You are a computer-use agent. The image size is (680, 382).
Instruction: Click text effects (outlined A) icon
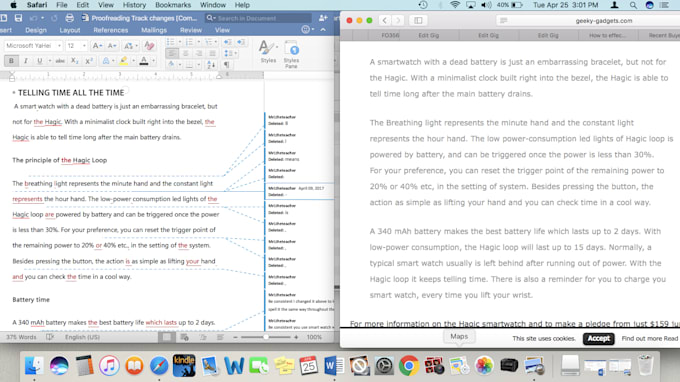click(106, 61)
